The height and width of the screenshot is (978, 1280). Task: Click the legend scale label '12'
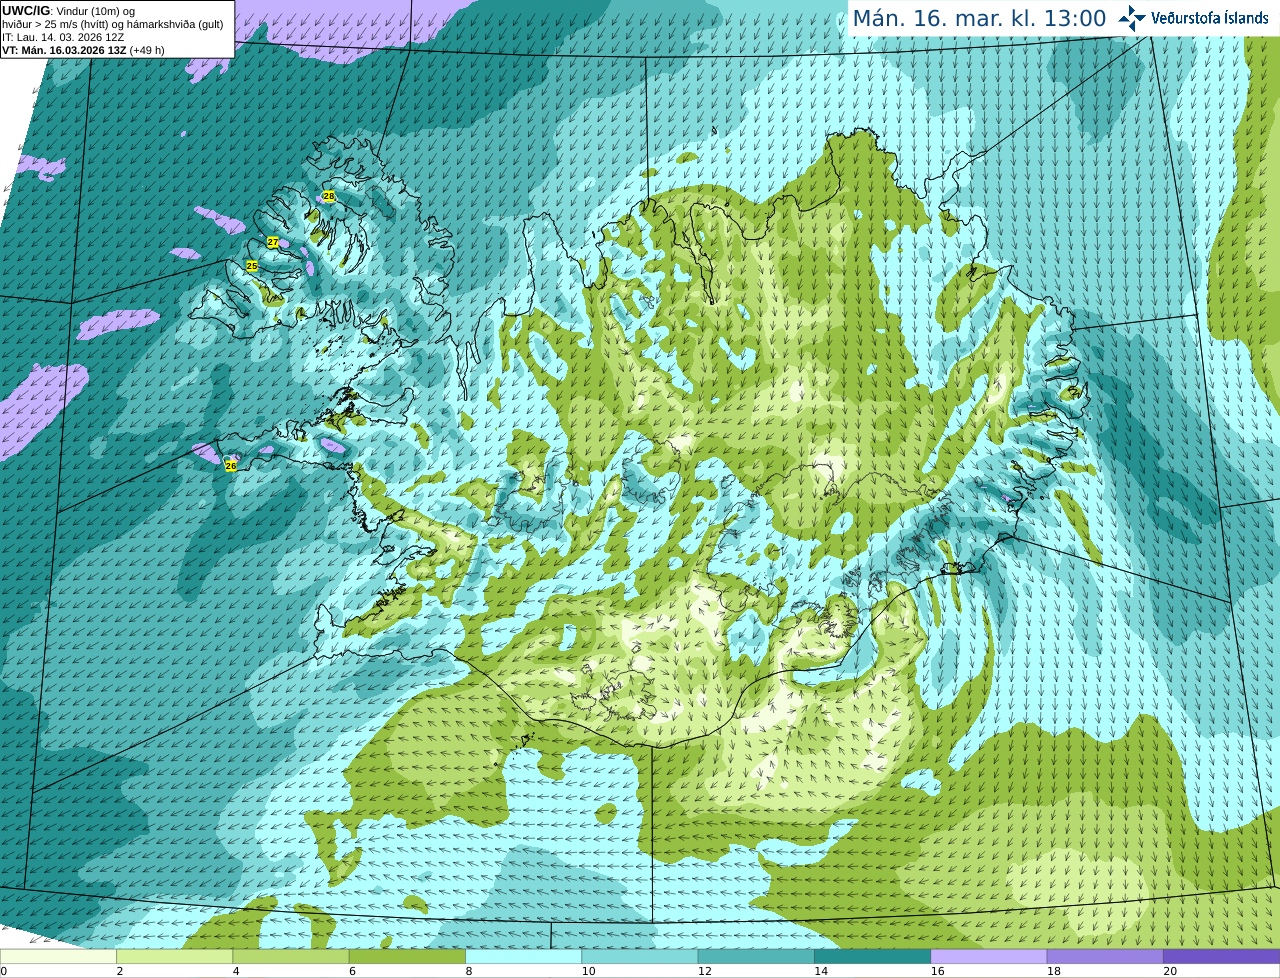704,971
